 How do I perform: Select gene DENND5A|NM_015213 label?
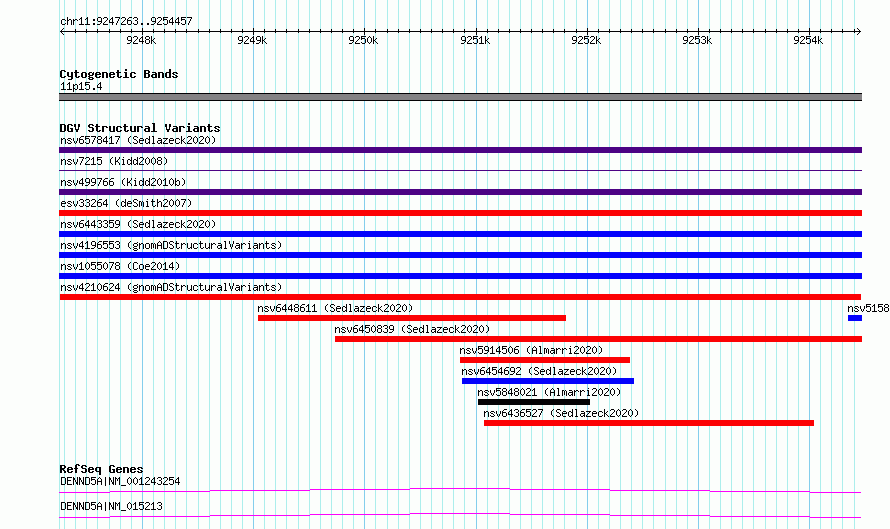(x=111, y=506)
